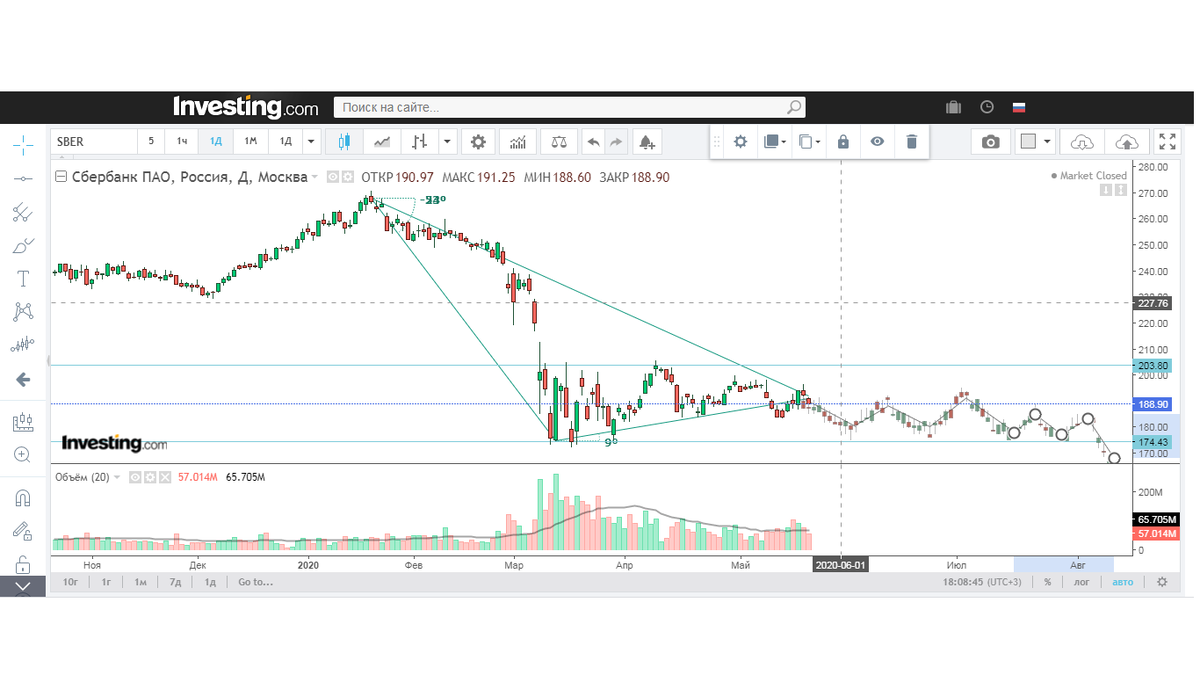Screen dimensions: 1200x675
Task: Open the XABCD pattern tools
Action: tap(22, 312)
